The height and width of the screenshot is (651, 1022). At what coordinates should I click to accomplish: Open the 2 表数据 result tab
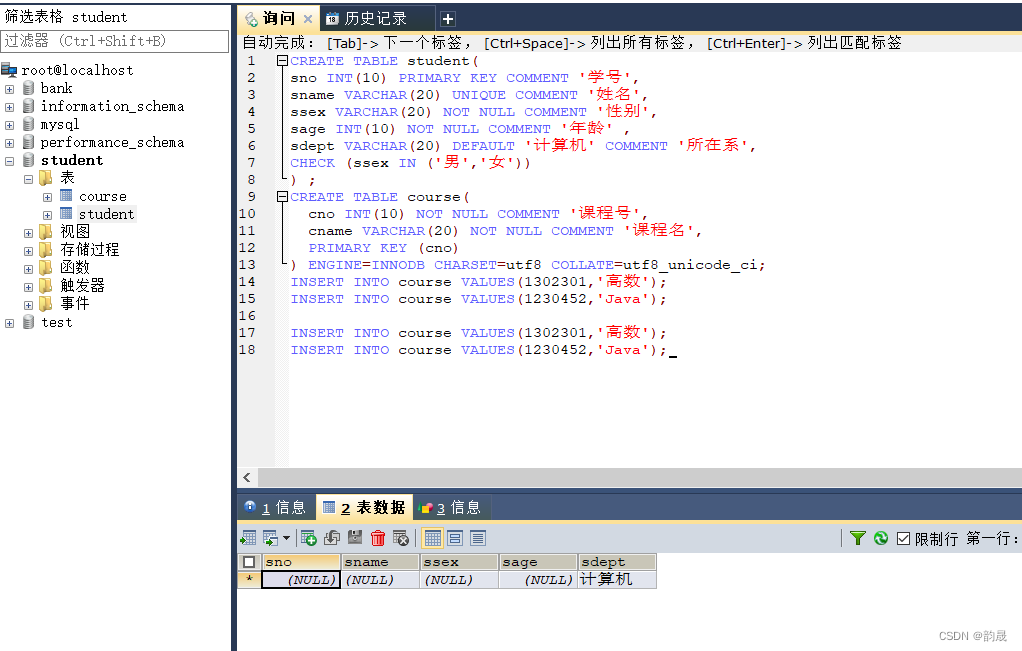pyautogui.click(x=364, y=508)
